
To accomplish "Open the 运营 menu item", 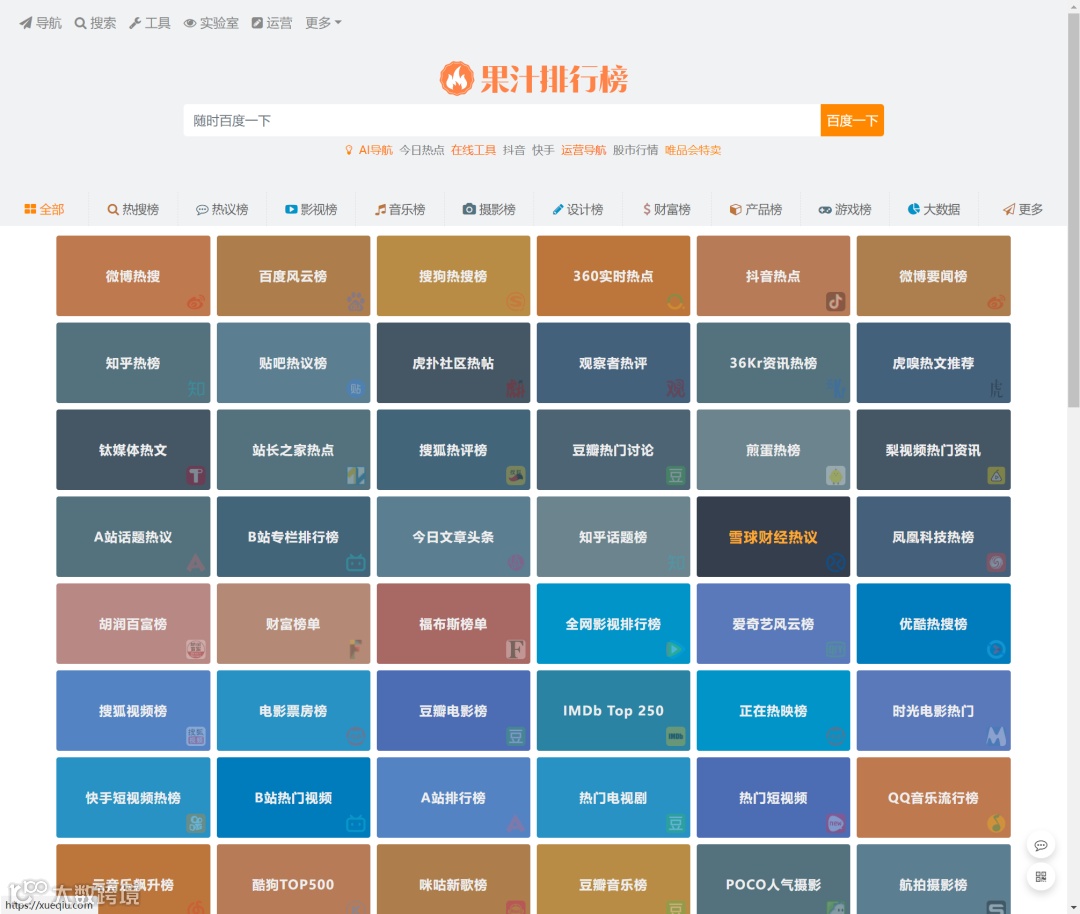I will coord(272,23).
